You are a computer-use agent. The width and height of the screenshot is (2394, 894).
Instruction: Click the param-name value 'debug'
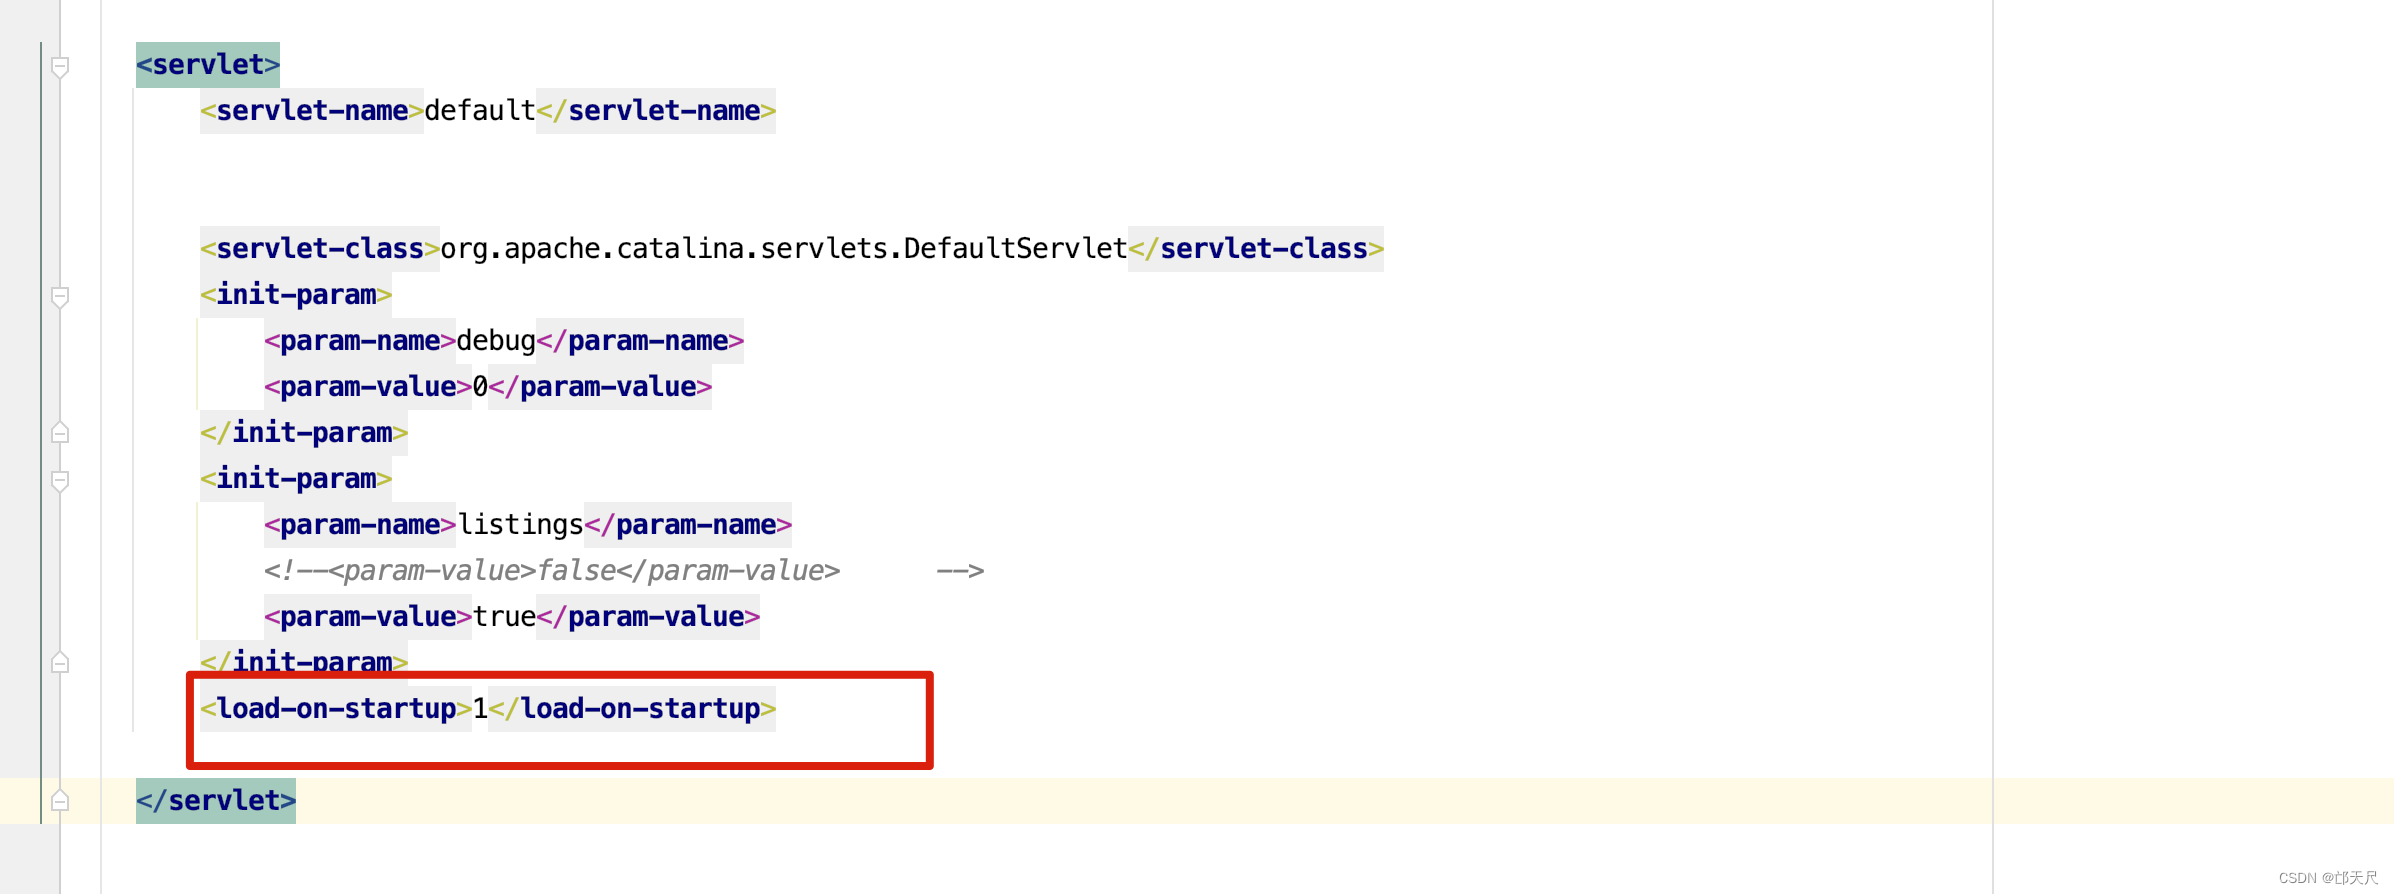tap(496, 341)
